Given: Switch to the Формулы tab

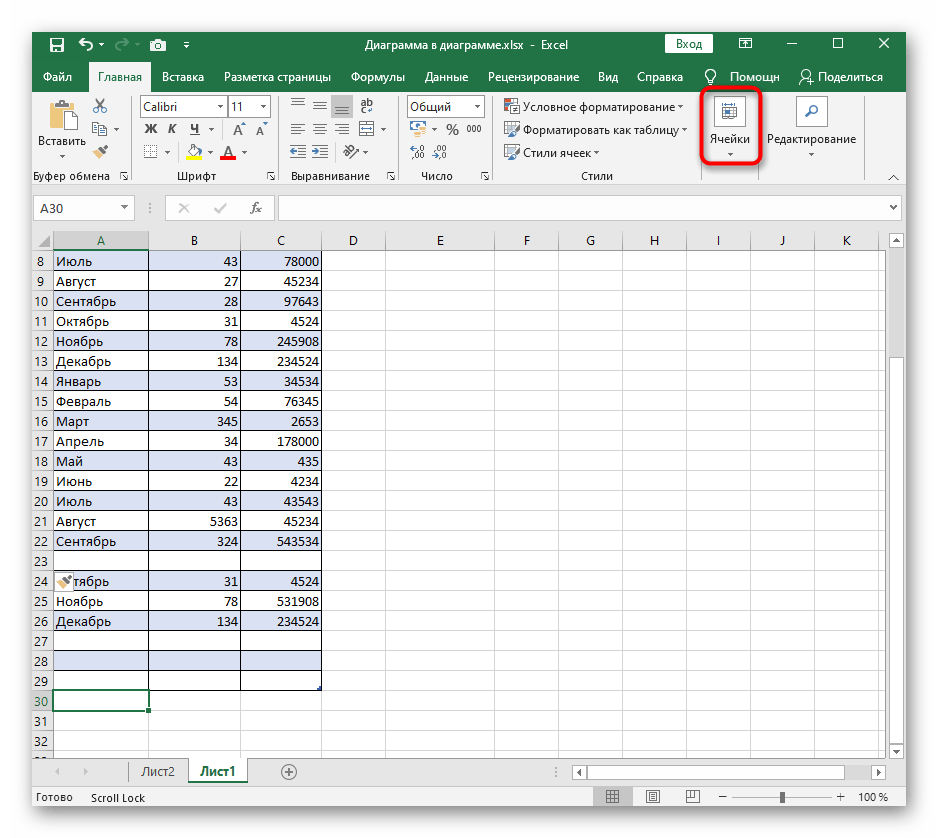Looking at the screenshot, I should (x=377, y=77).
